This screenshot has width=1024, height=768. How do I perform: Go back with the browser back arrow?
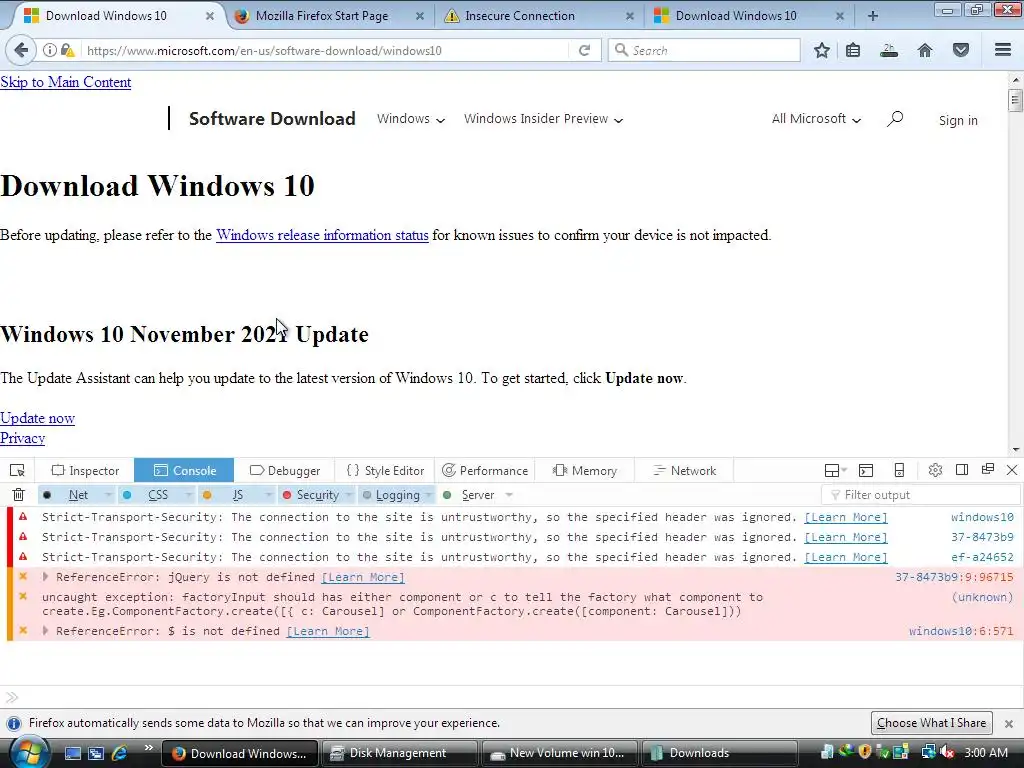tap(21, 50)
